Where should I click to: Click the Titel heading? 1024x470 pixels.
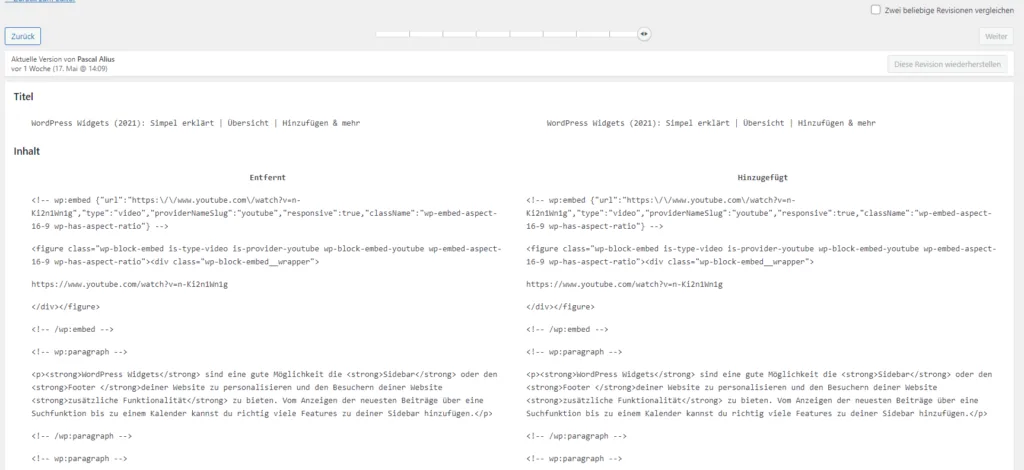coord(24,97)
